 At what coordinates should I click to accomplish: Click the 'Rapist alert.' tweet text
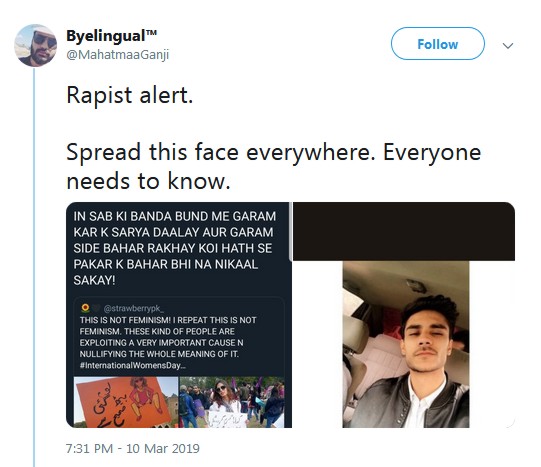pyautogui.click(x=129, y=95)
